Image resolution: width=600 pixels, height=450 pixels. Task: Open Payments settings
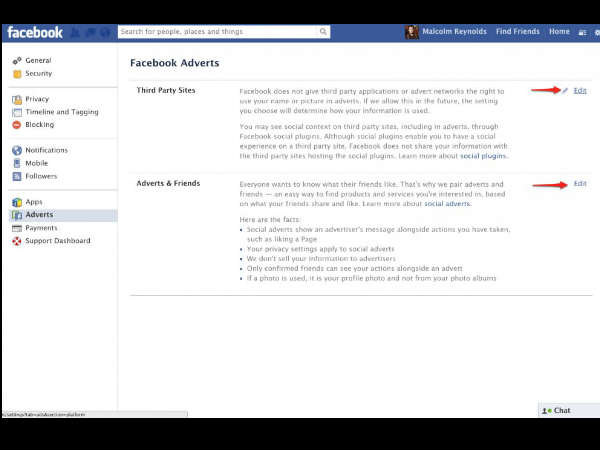pyautogui.click(x=41, y=228)
